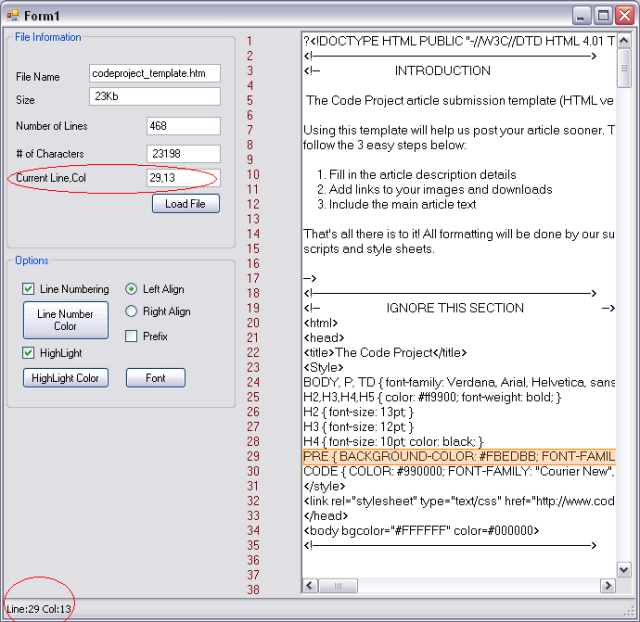Click the Number of Lines field 468
Screen dimensions: 640x622
point(183,126)
